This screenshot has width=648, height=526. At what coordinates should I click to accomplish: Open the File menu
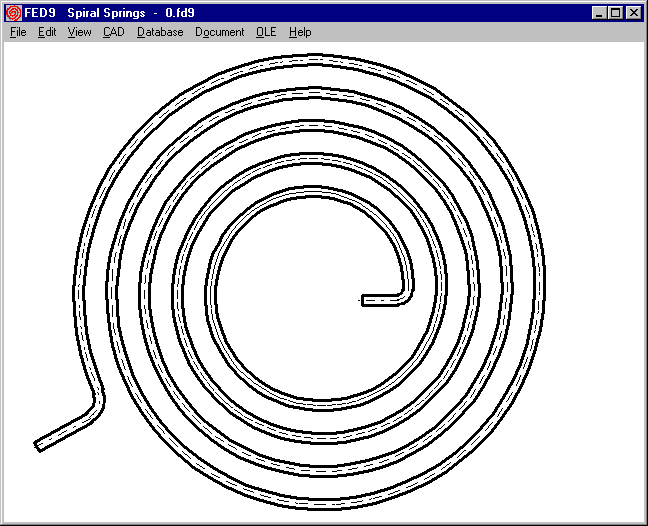(x=18, y=32)
